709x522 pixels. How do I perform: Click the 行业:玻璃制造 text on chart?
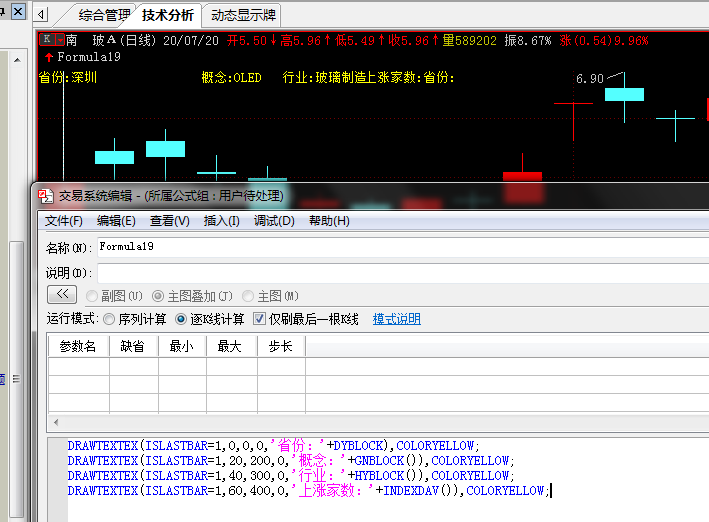[325, 78]
